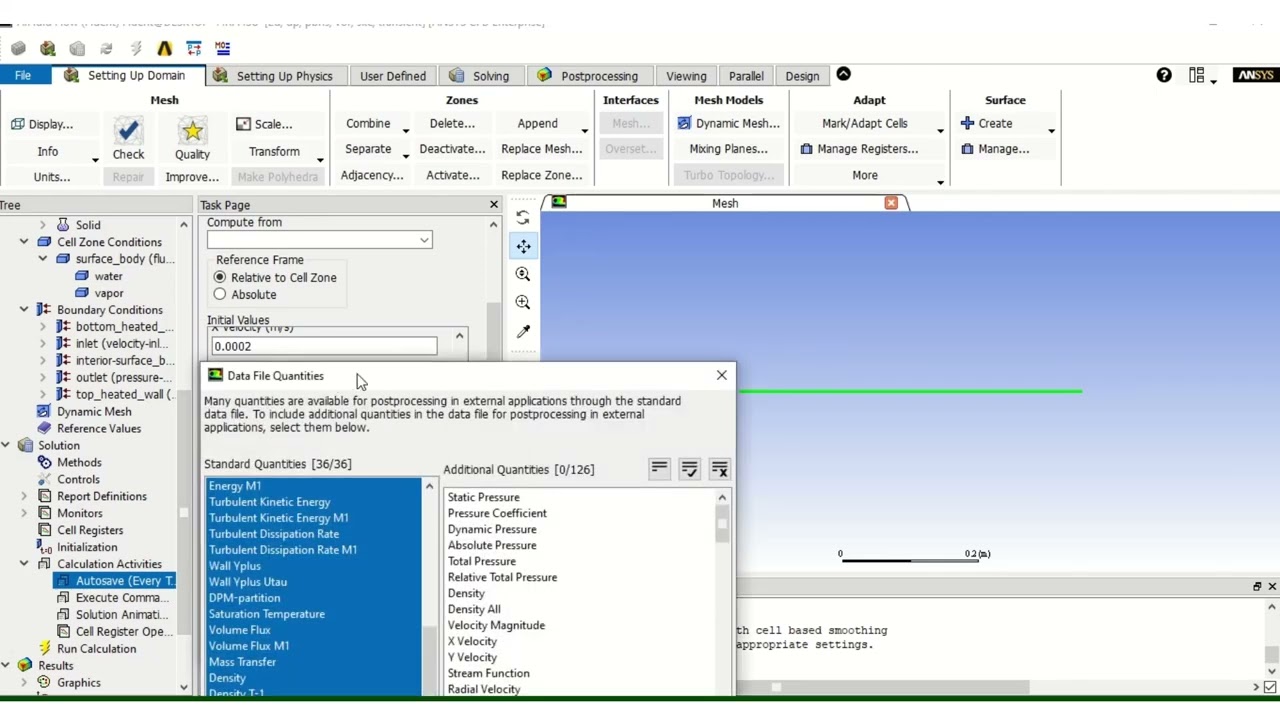Open the surface Manage dialog
The width and height of the screenshot is (1280, 720).
coord(995,149)
